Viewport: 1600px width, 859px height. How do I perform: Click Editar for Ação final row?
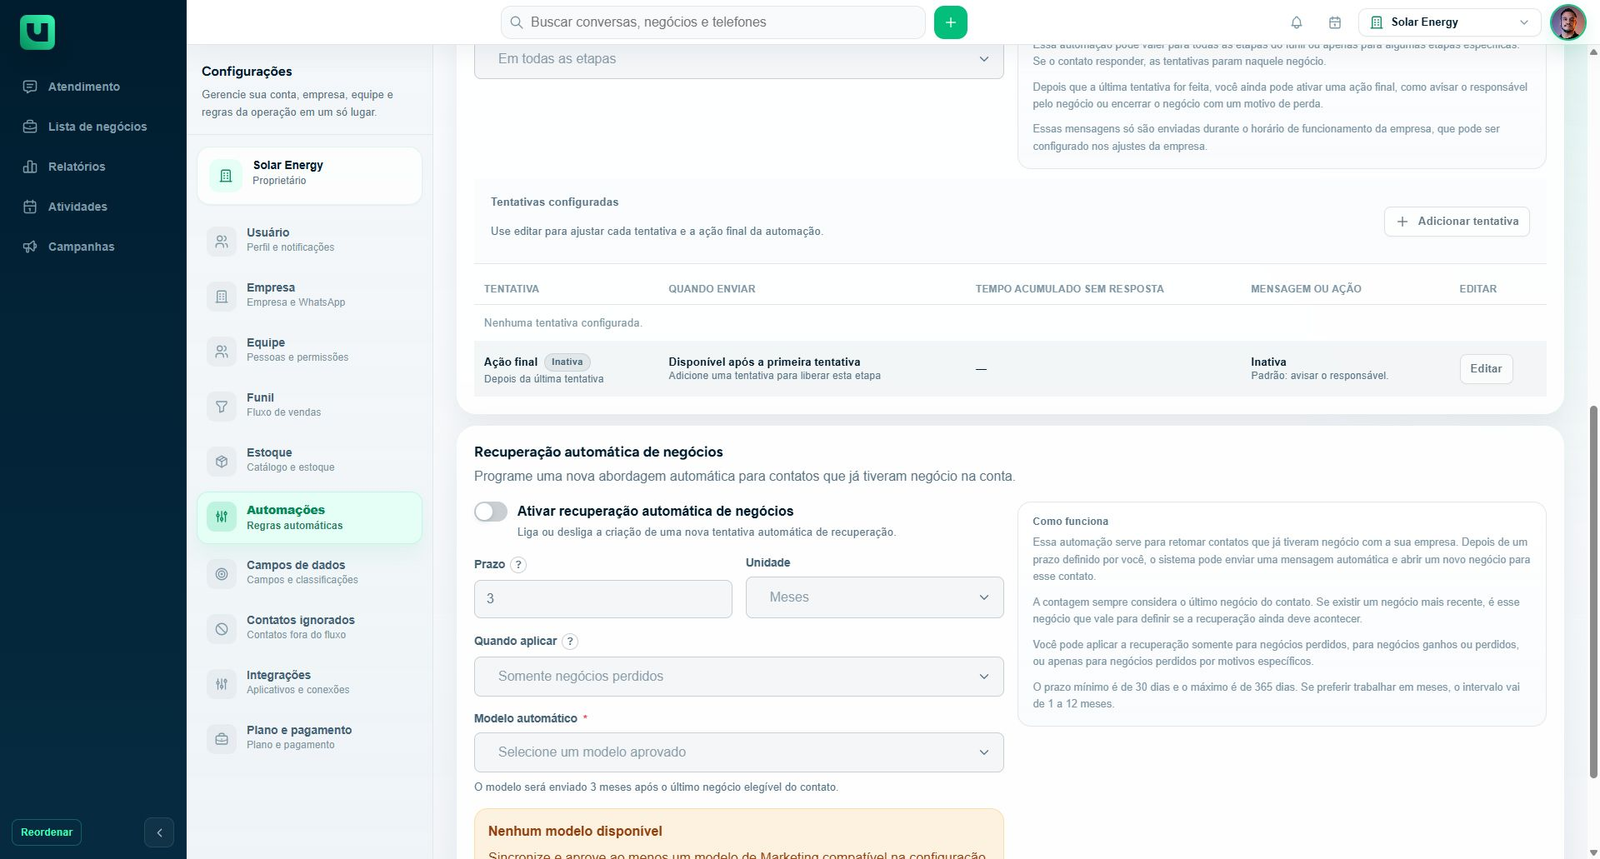[x=1486, y=369]
